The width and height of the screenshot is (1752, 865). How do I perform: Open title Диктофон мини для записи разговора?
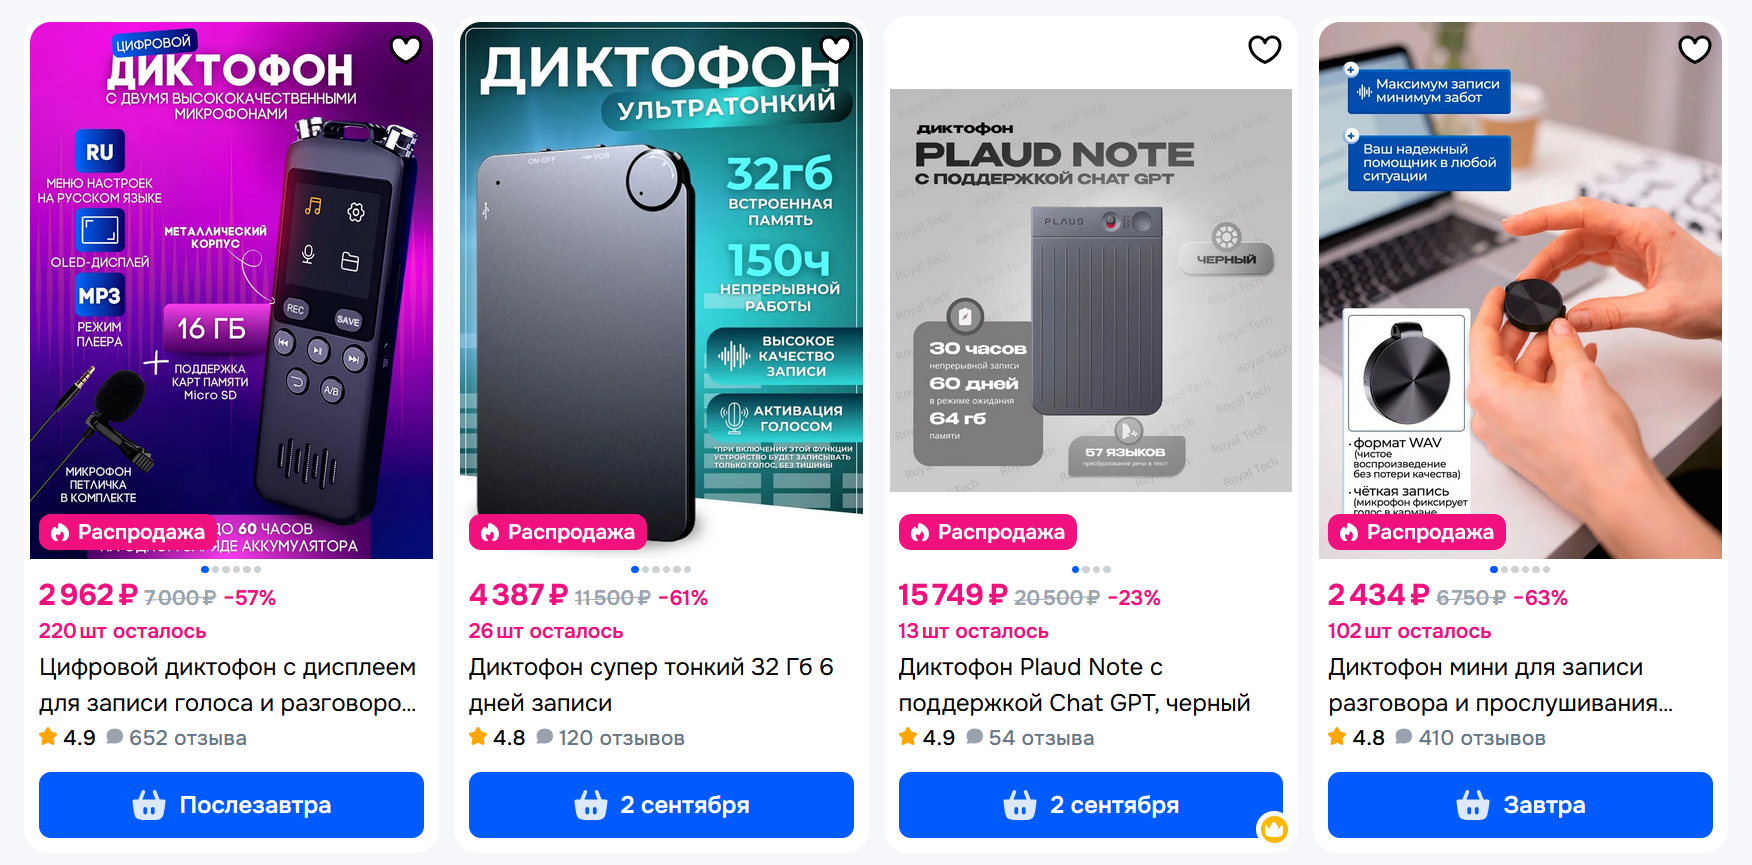click(1501, 685)
